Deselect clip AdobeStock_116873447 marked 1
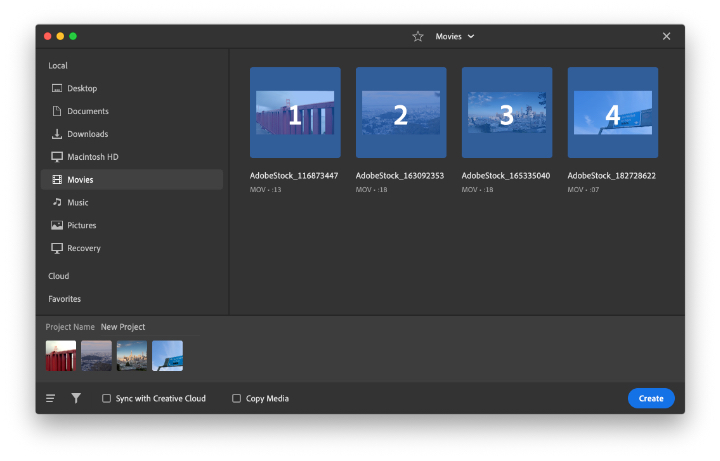 tap(295, 112)
